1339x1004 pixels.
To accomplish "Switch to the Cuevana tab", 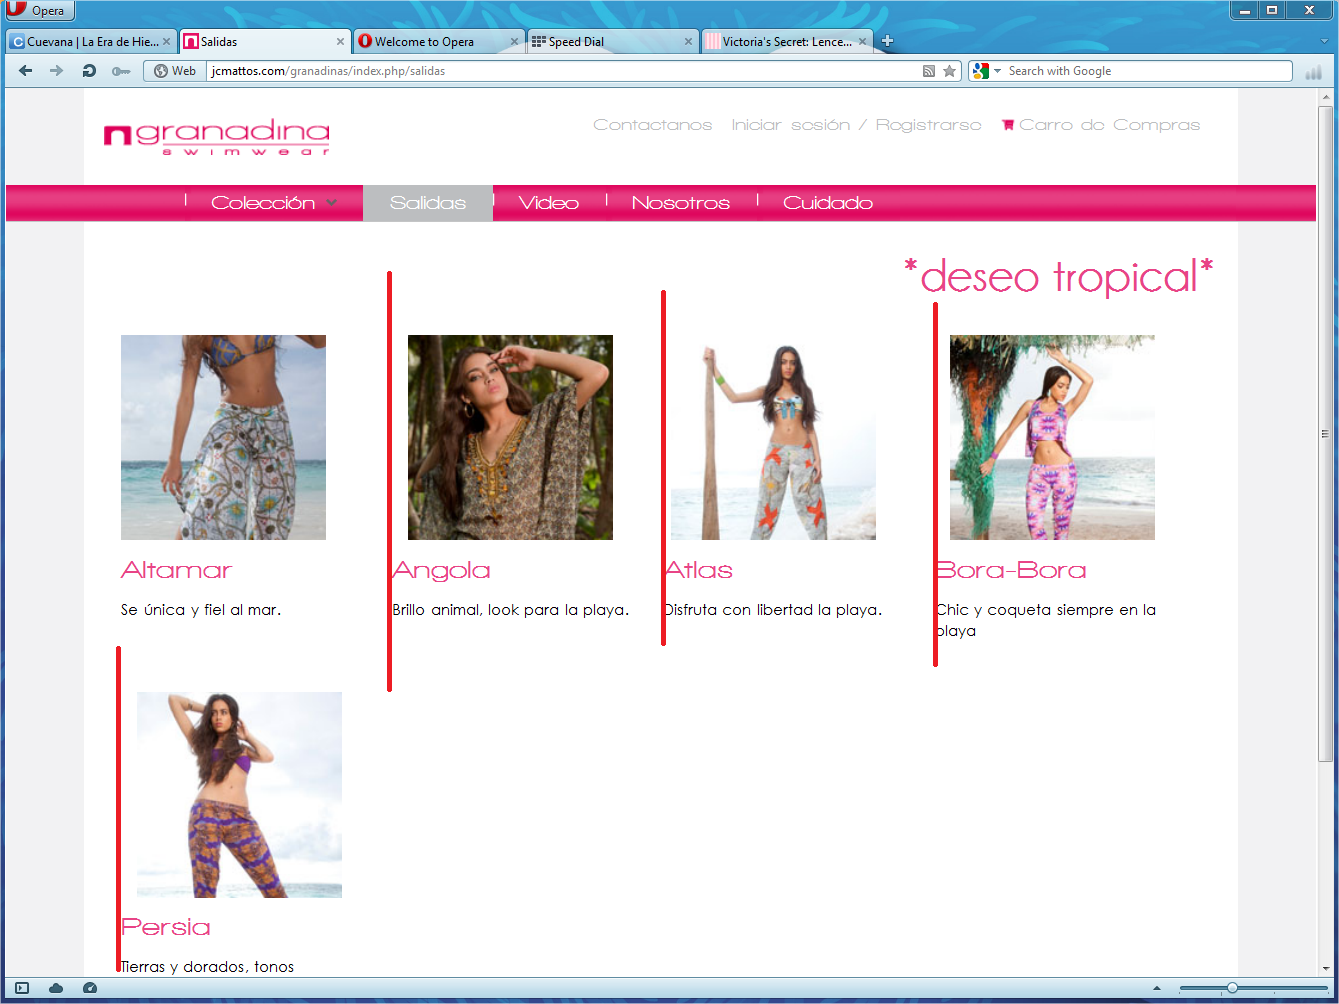I will pos(91,42).
